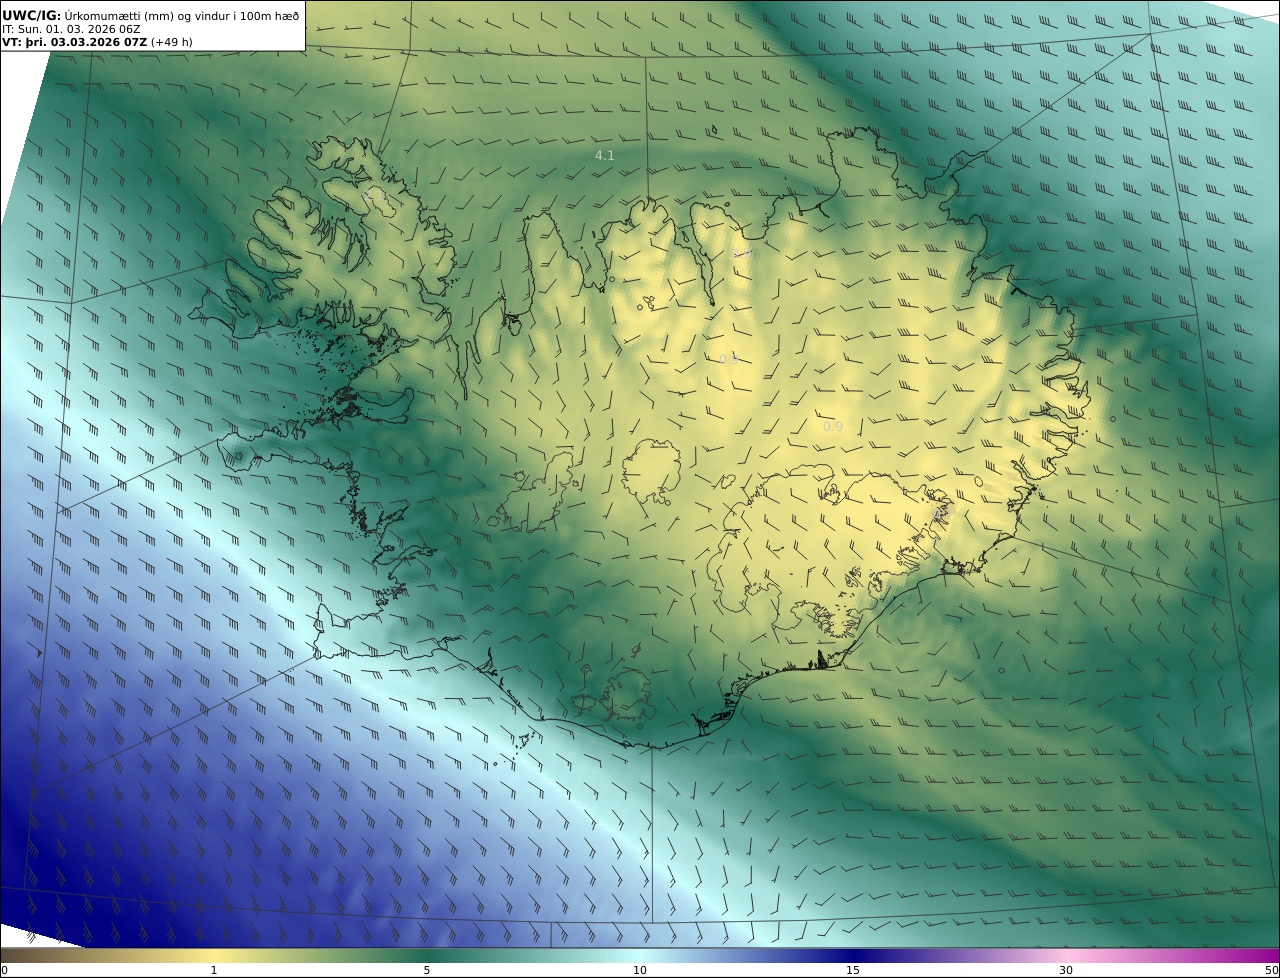Click the colorbar tick label "1"

click(x=214, y=970)
